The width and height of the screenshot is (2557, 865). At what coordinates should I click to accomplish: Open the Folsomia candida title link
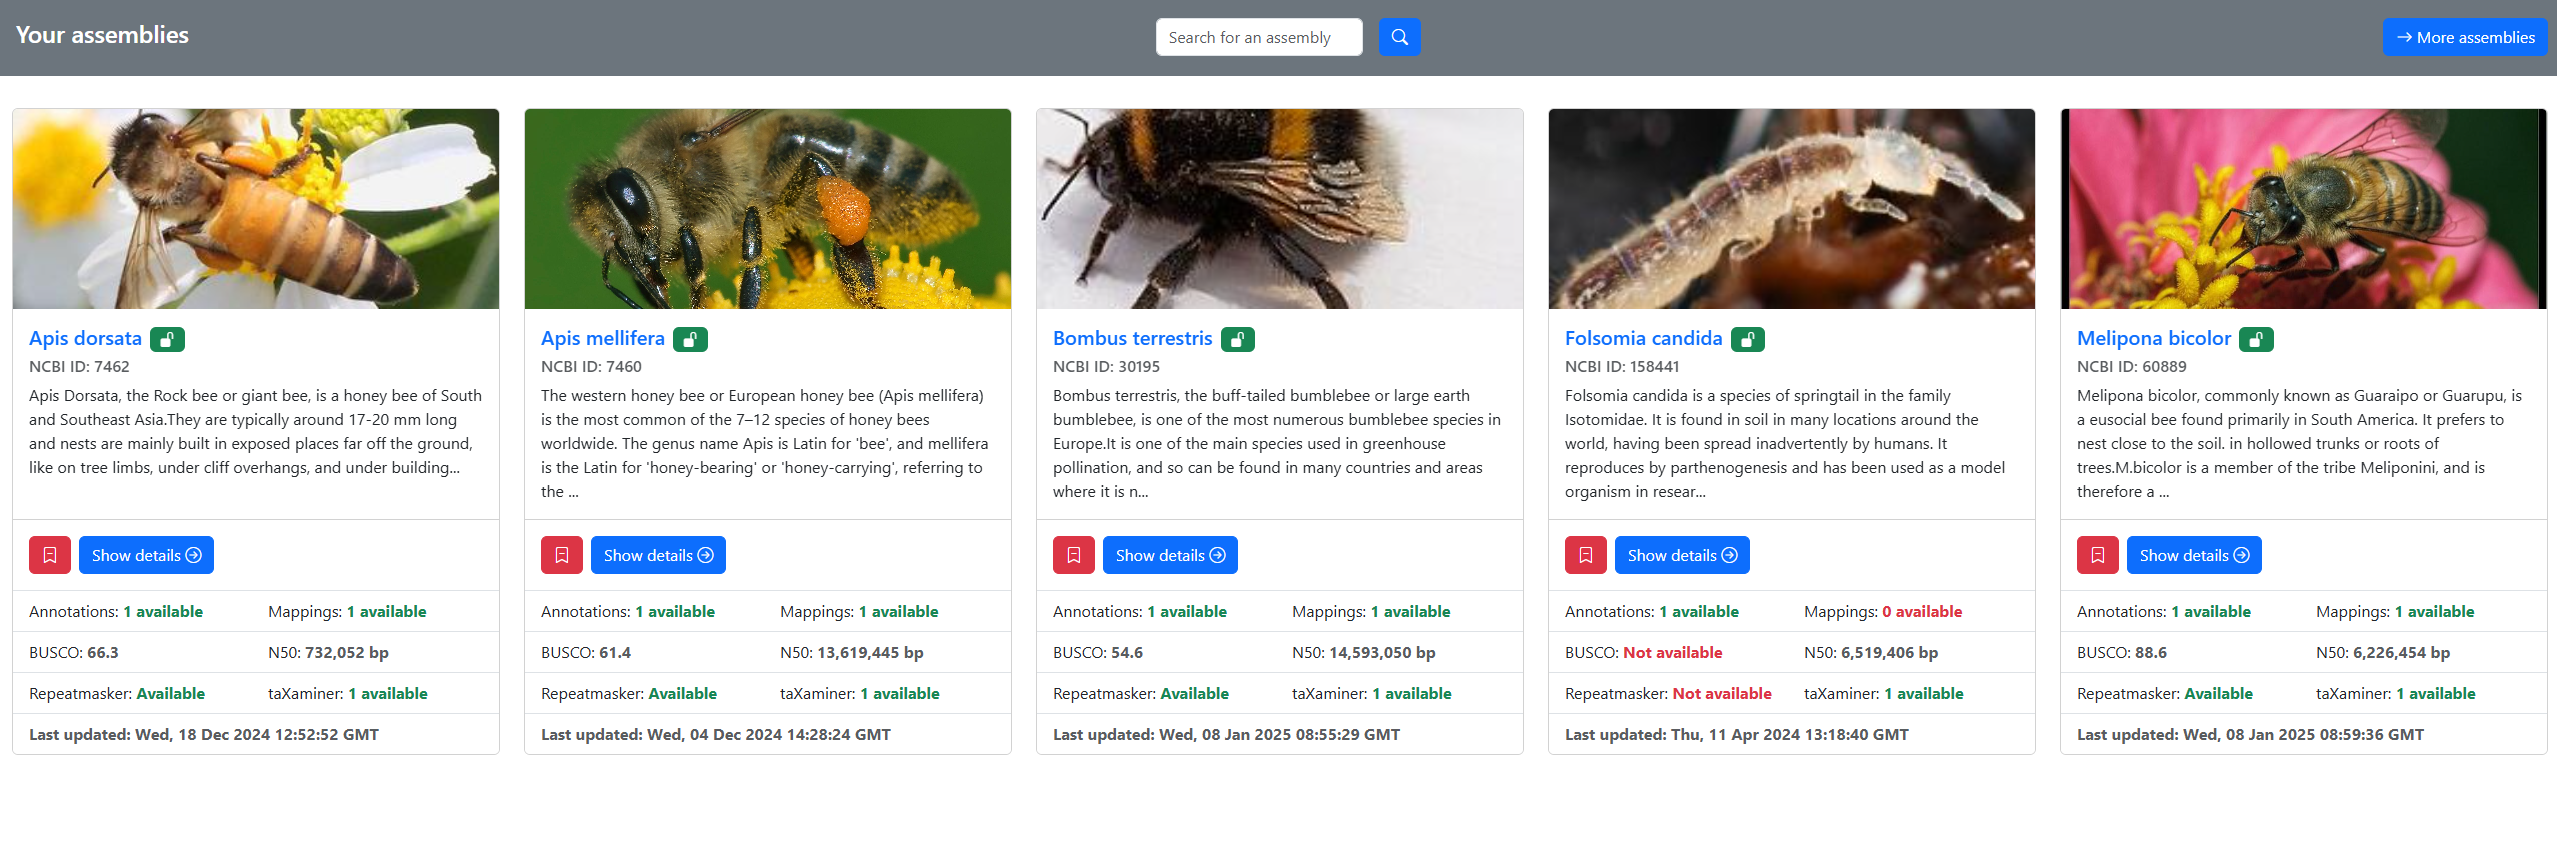click(1643, 338)
